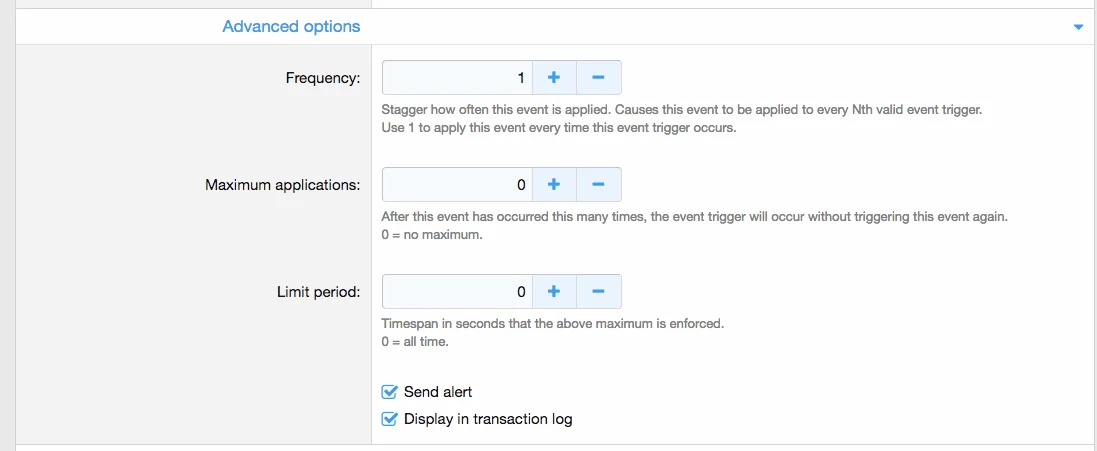Decrease Frequency with the minus button

tap(598, 77)
